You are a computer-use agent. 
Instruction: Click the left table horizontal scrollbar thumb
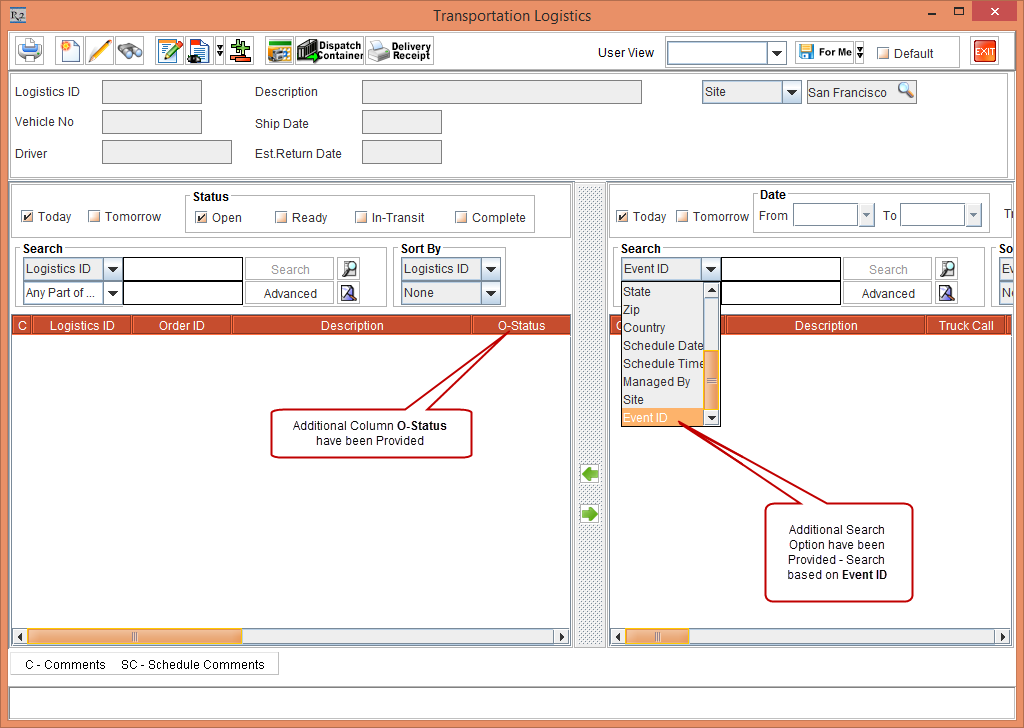pyautogui.click(x=135, y=636)
